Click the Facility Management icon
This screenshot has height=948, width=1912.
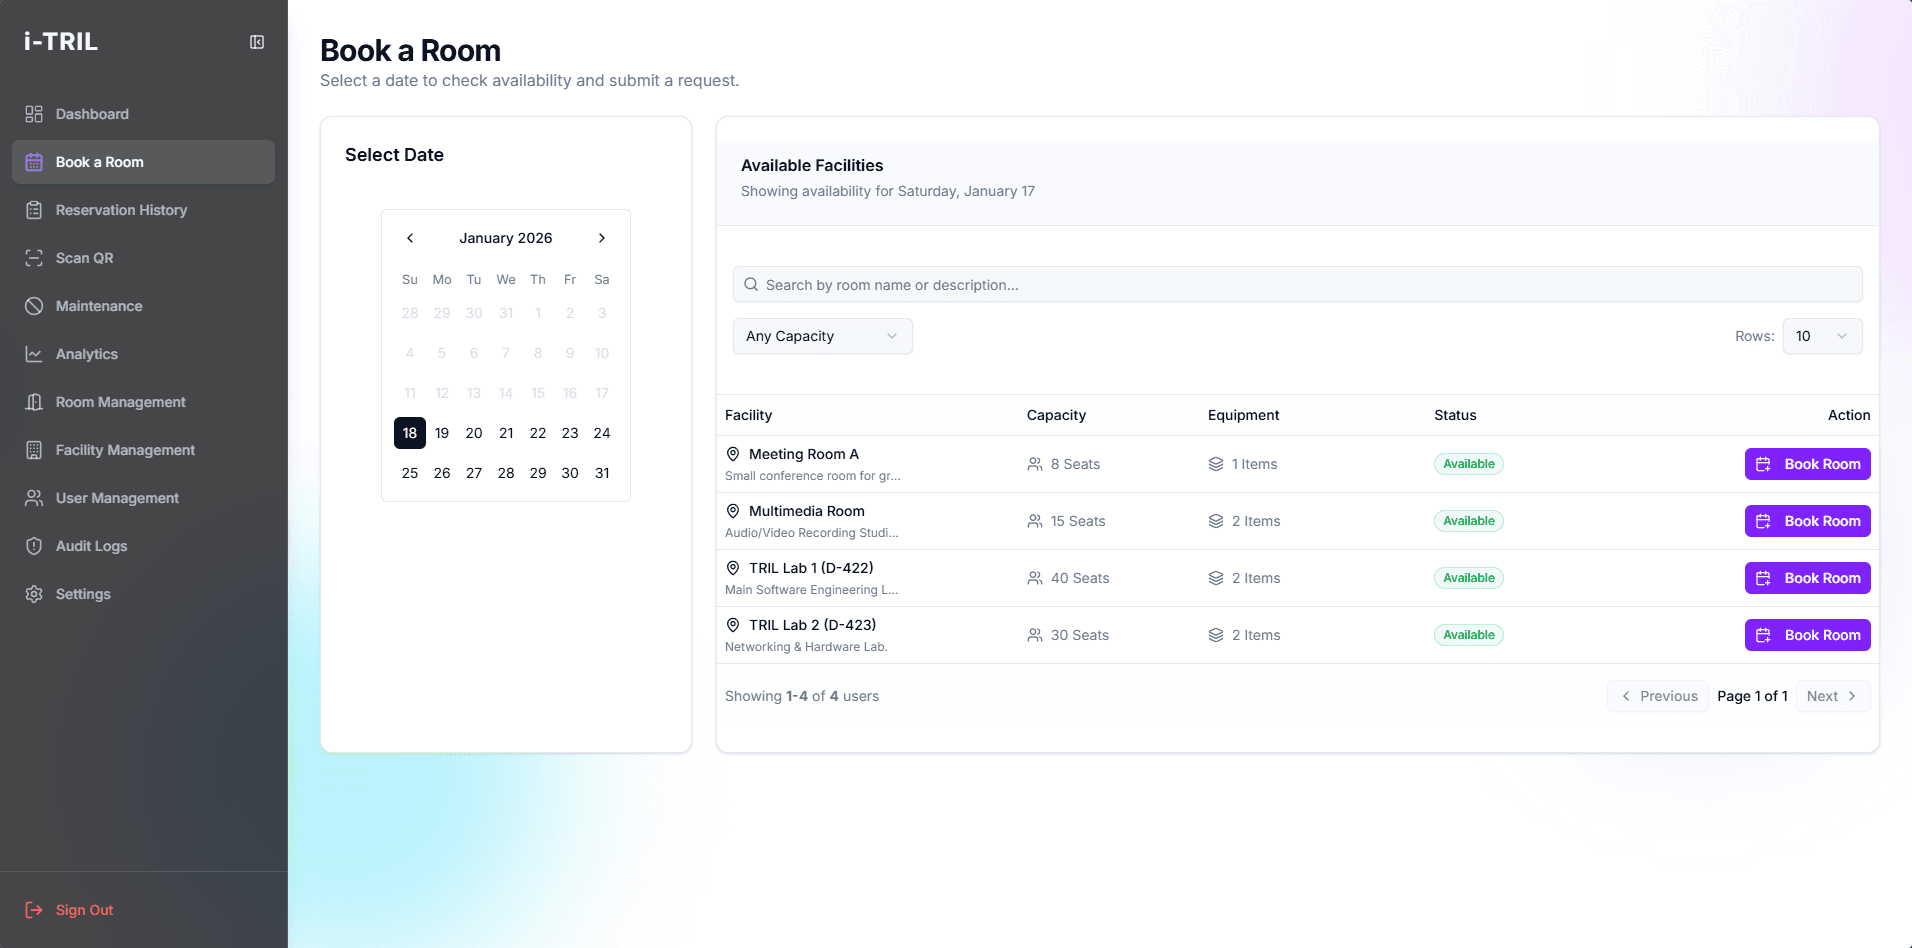(x=34, y=450)
